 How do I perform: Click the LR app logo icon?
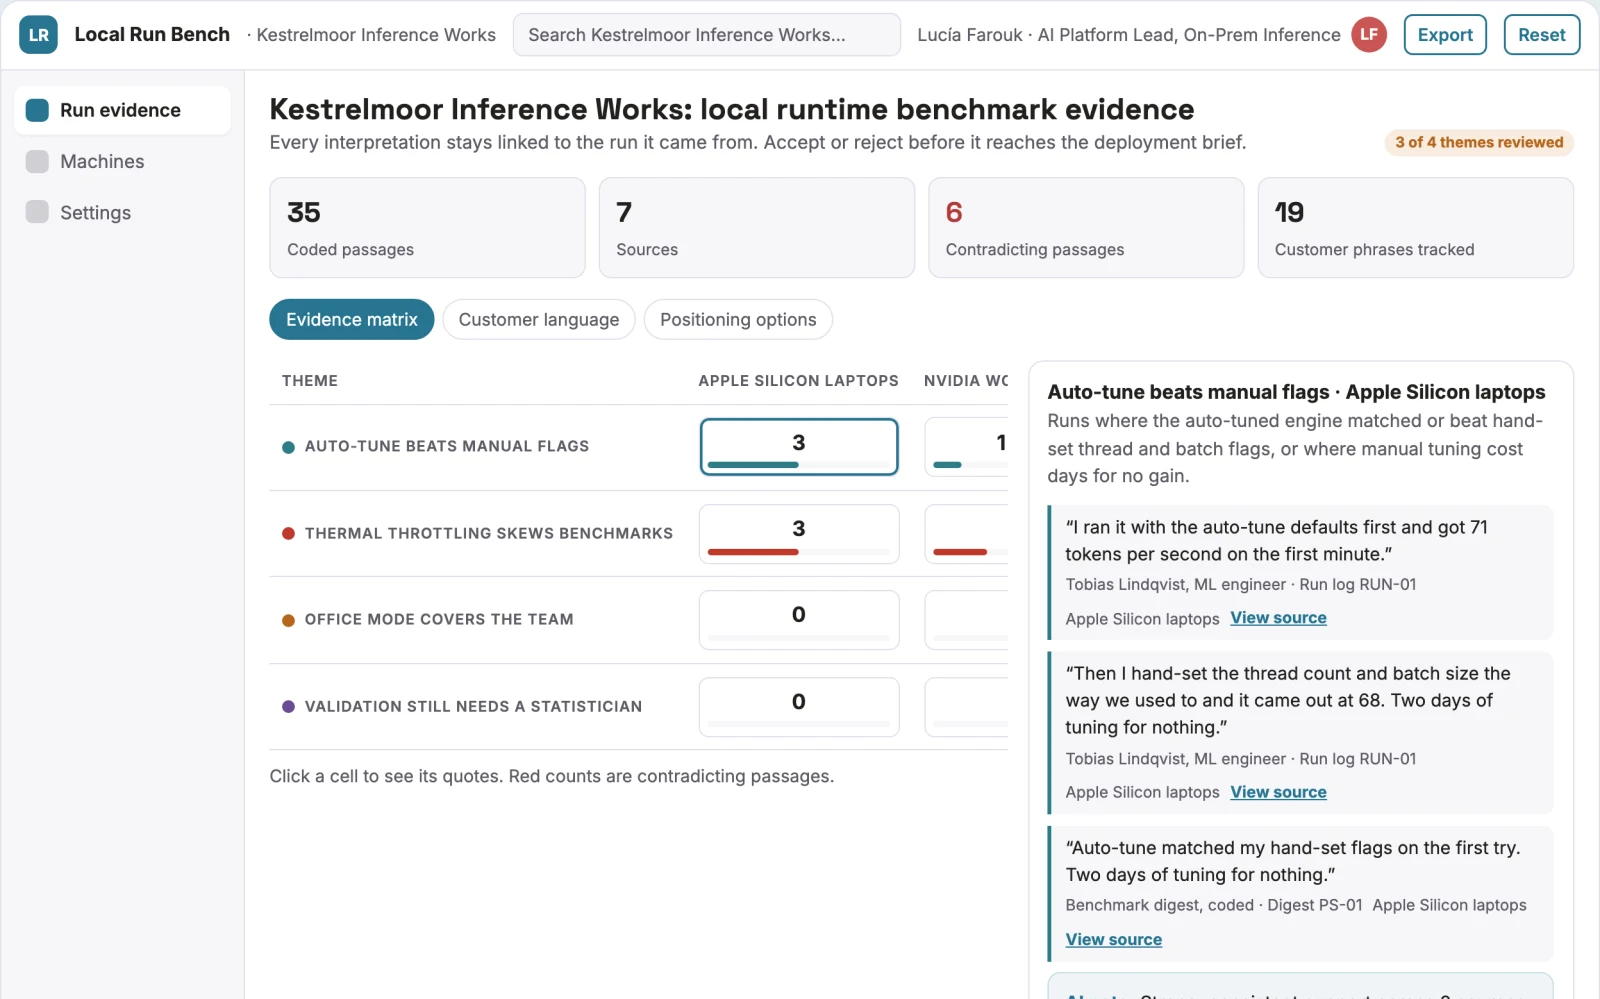click(x=38, y=35)
